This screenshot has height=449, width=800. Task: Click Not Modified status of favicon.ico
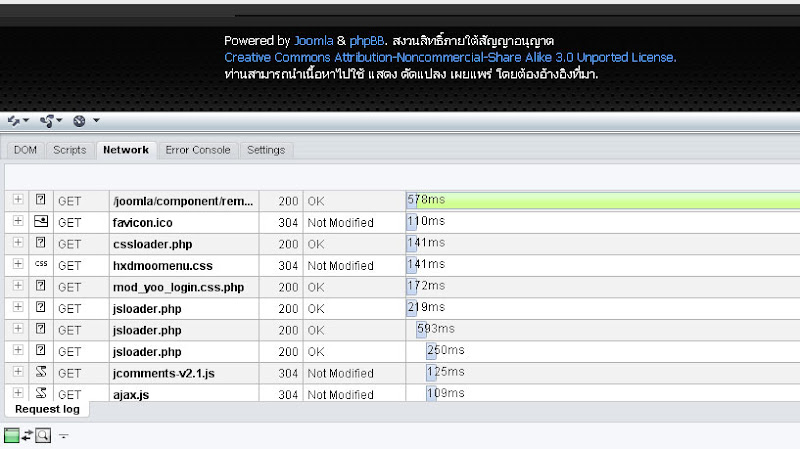pos(340,223)
